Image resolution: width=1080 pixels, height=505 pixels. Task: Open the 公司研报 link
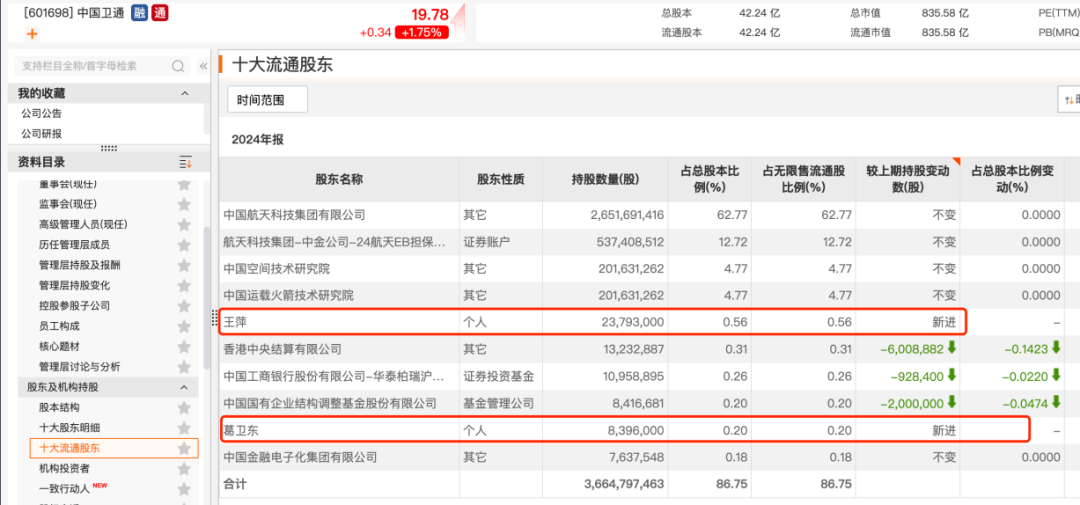[41, 133]
